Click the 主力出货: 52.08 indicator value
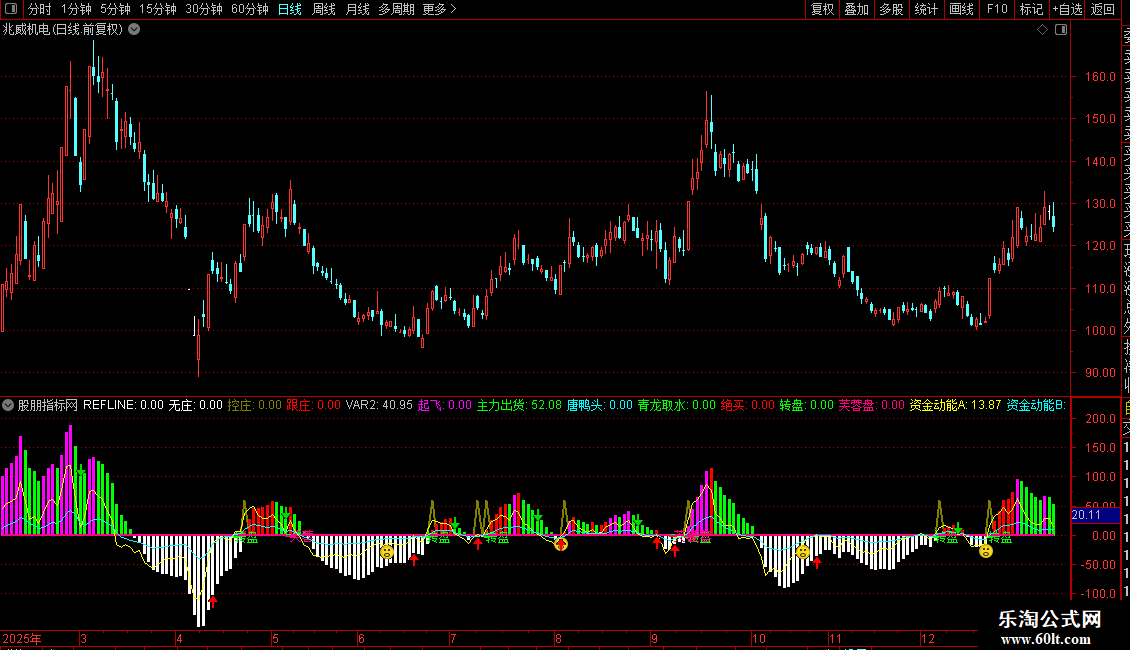 coord(519,405)
